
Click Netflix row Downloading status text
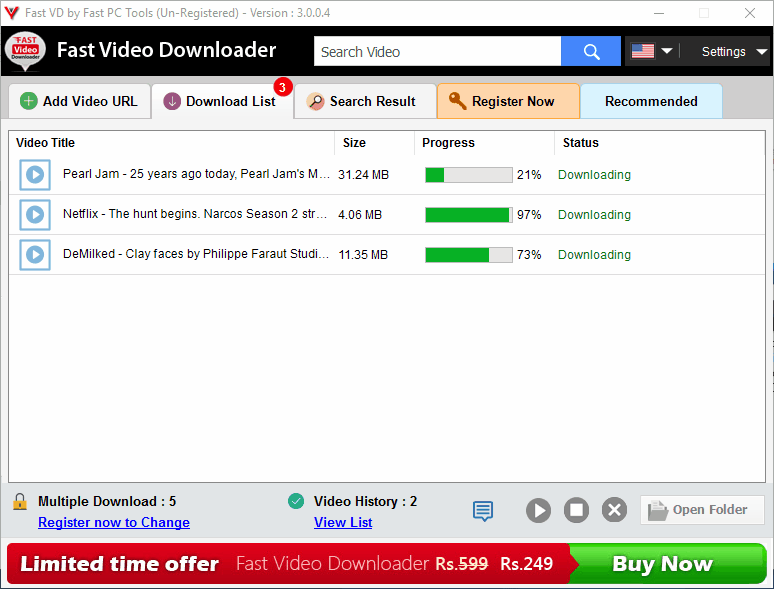tap(594, 215)
